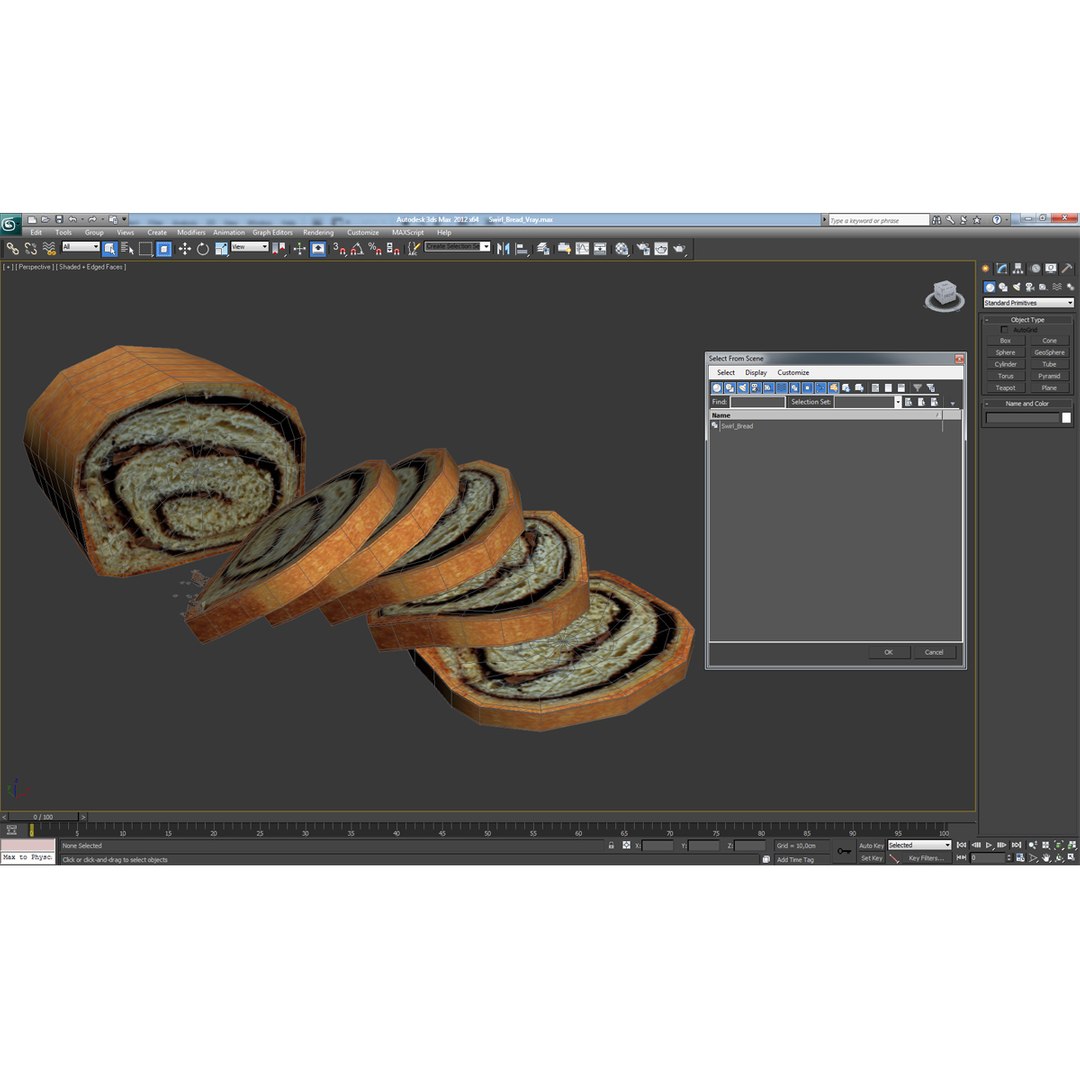Click the Render Production teapot icon
Screen dimensions: 1080x1080
(680, 249)
